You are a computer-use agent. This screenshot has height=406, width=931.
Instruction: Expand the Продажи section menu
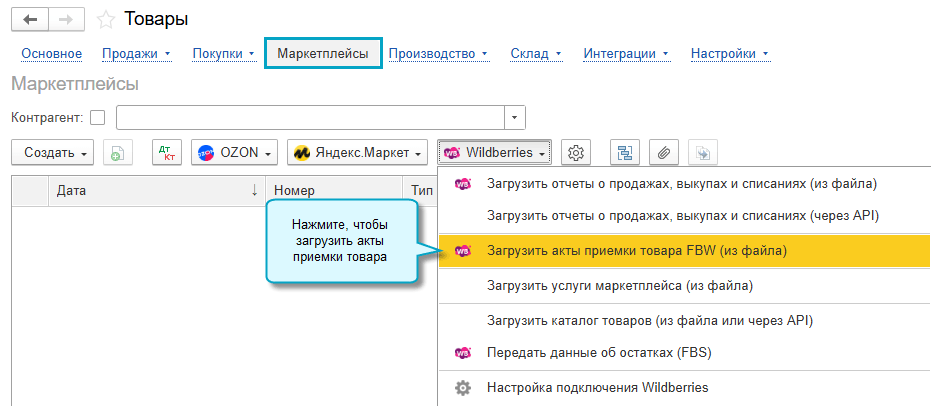[136, 53]
